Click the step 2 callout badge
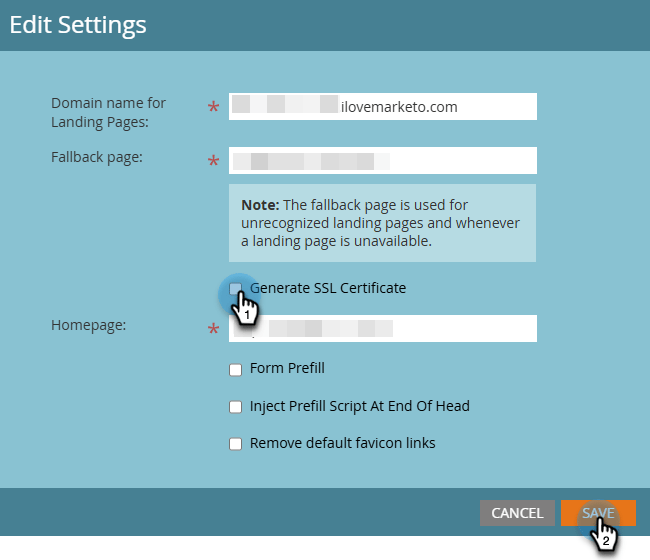Image resolution: width=650 pixels, height=560 pixels. (603, 541)
